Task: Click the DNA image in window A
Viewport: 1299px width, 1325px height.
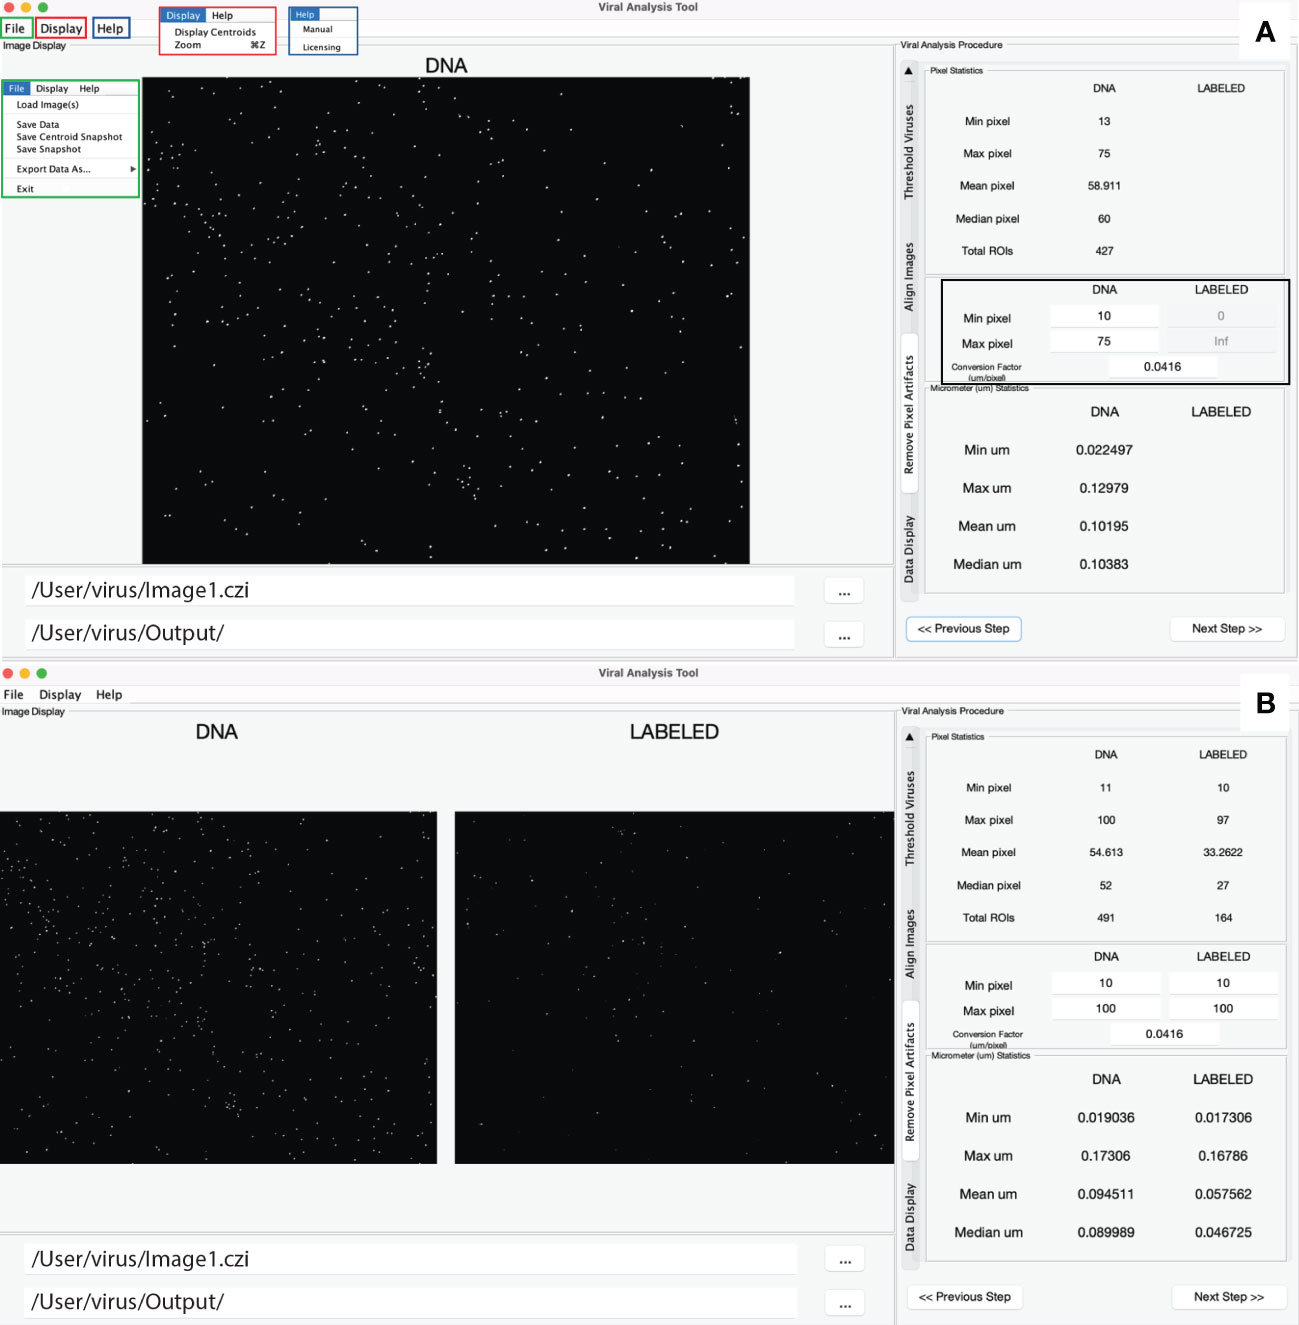Action: (446, 320)
